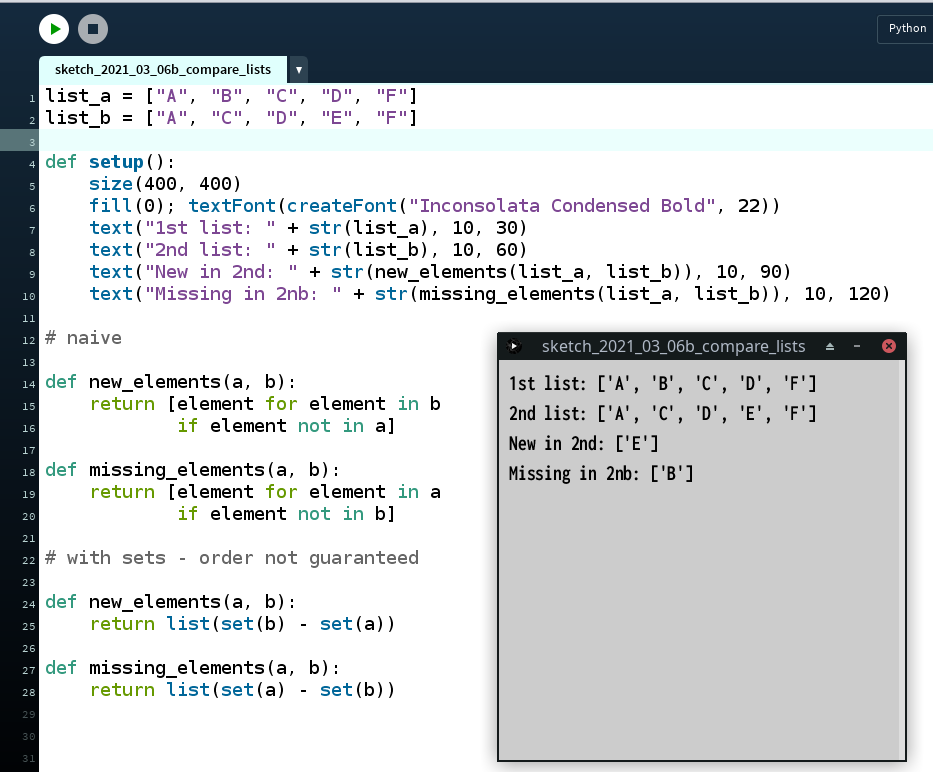The image size is (933, 772).
Task: Click the "Missing in 2nb: ['B']" output text
Action: 600,473
